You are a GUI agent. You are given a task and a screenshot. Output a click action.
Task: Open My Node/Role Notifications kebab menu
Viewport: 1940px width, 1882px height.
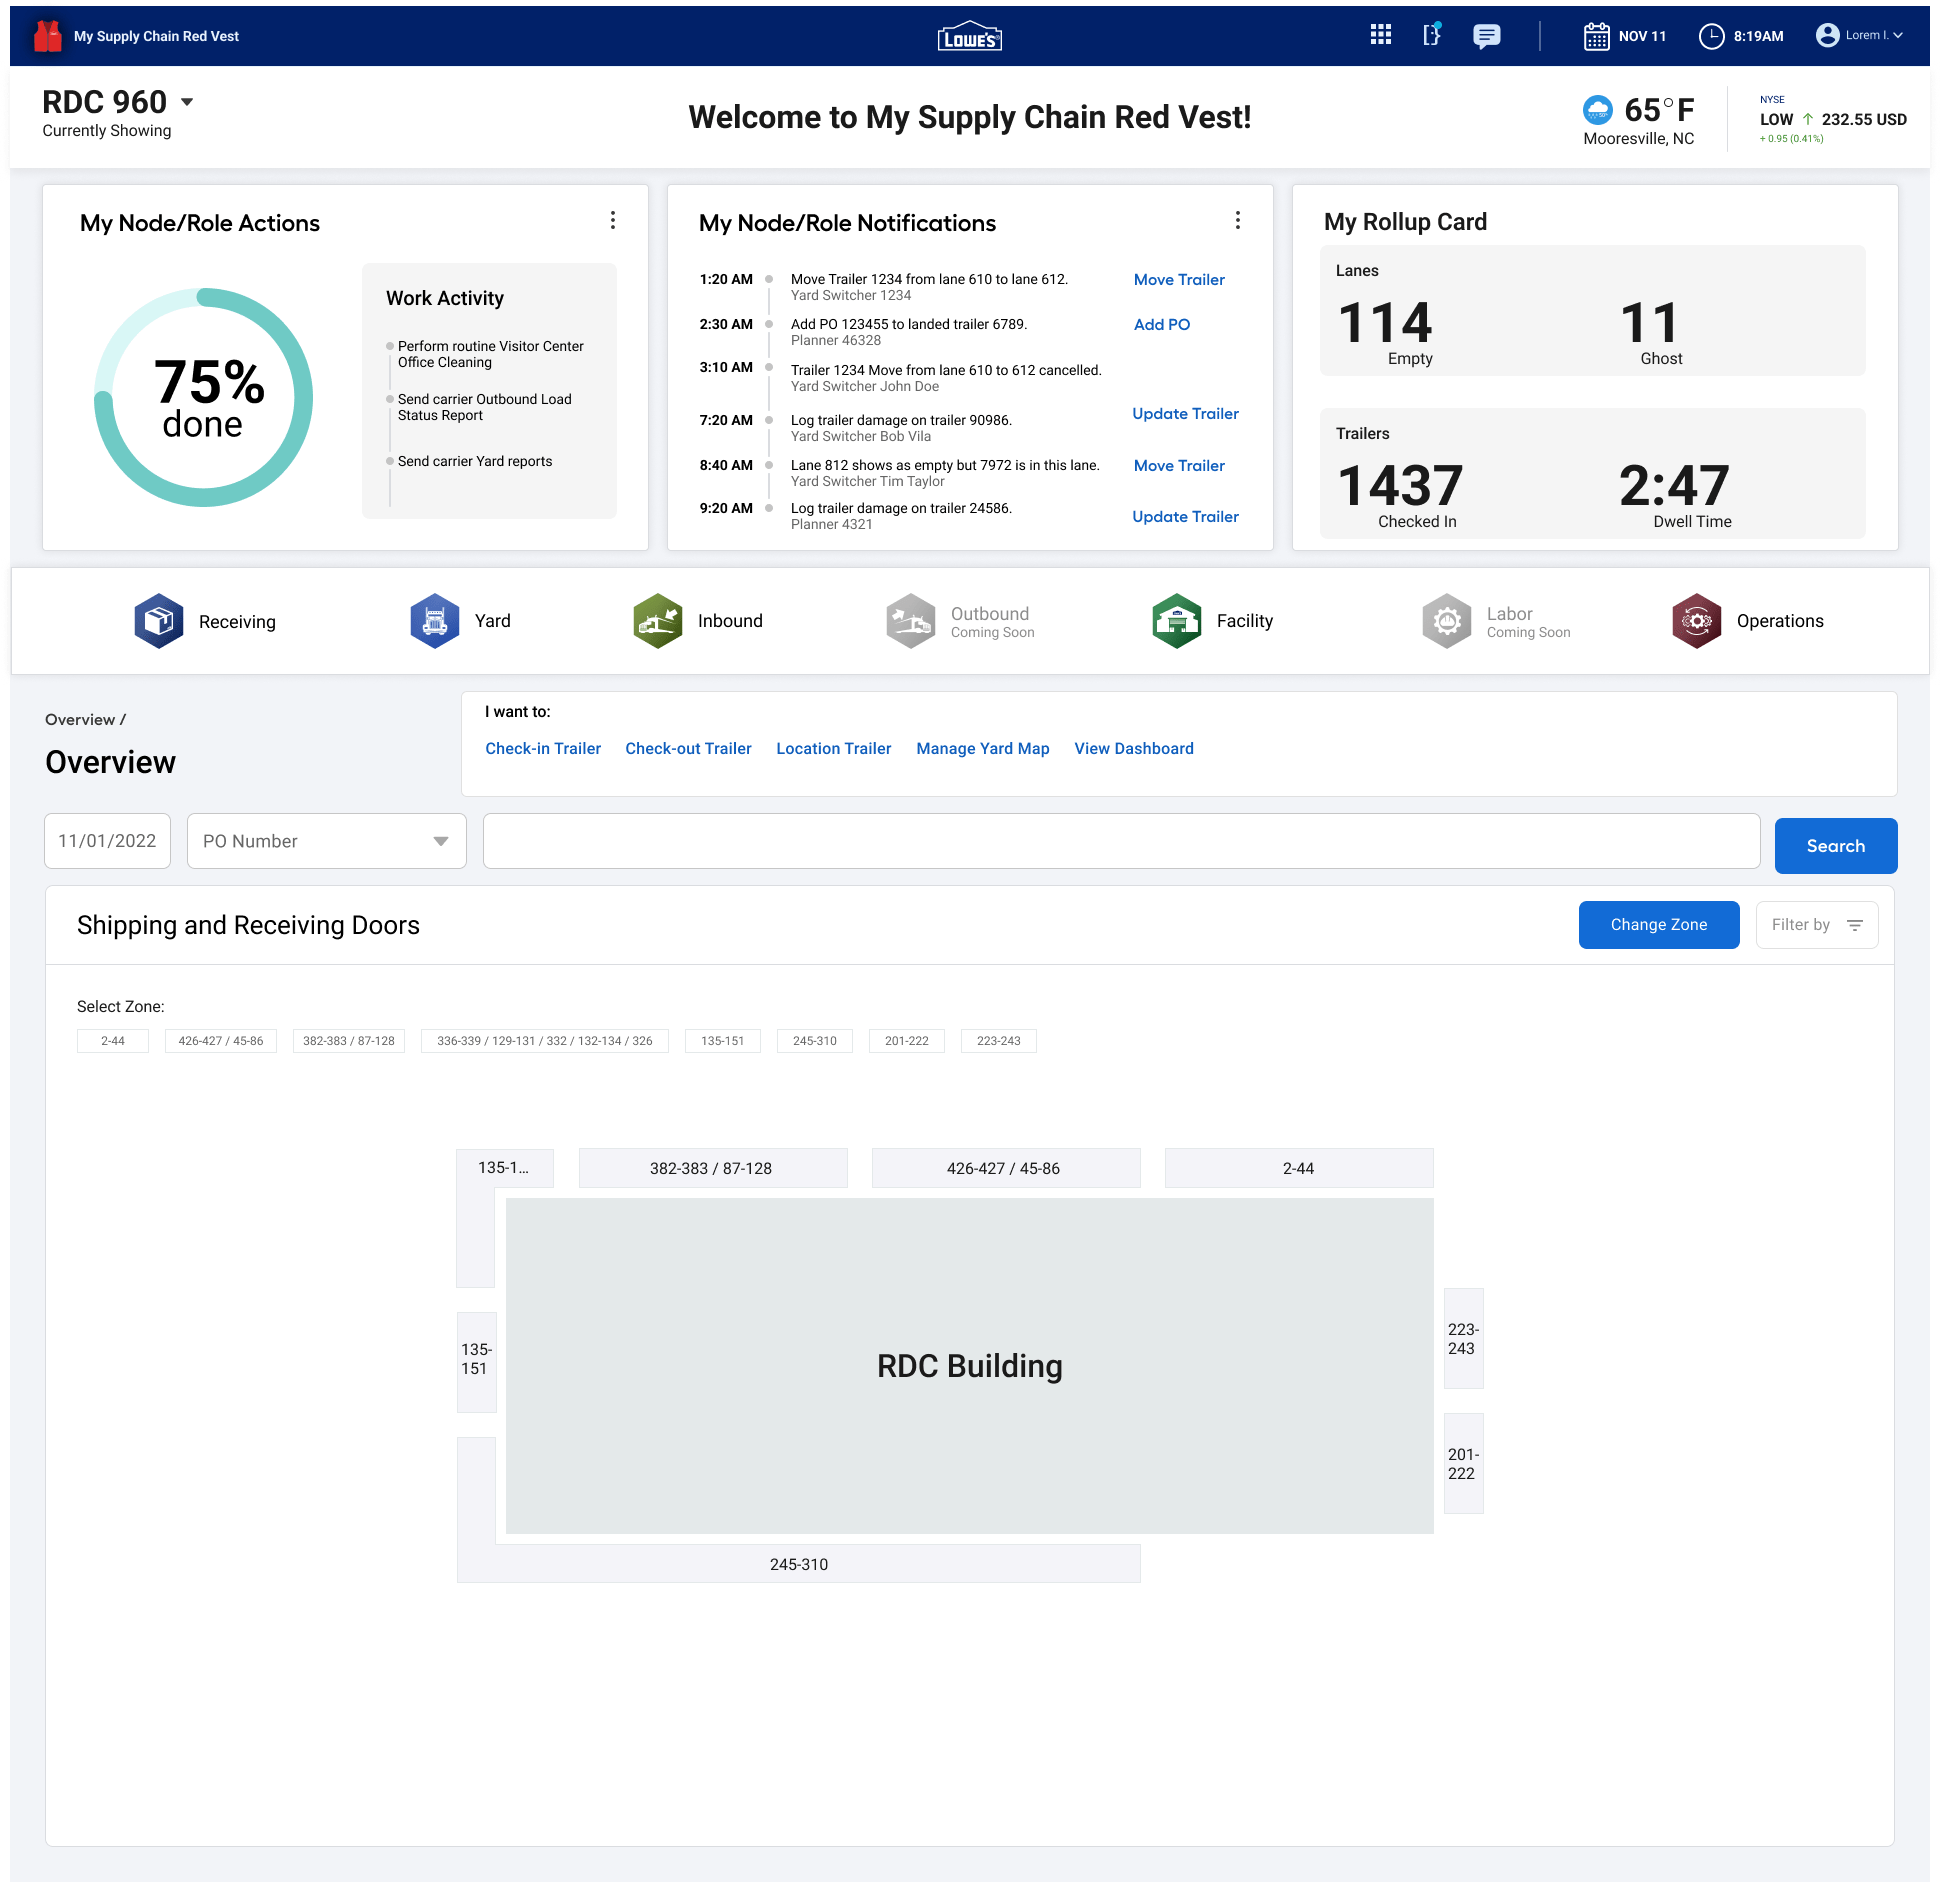[1238, 220]
